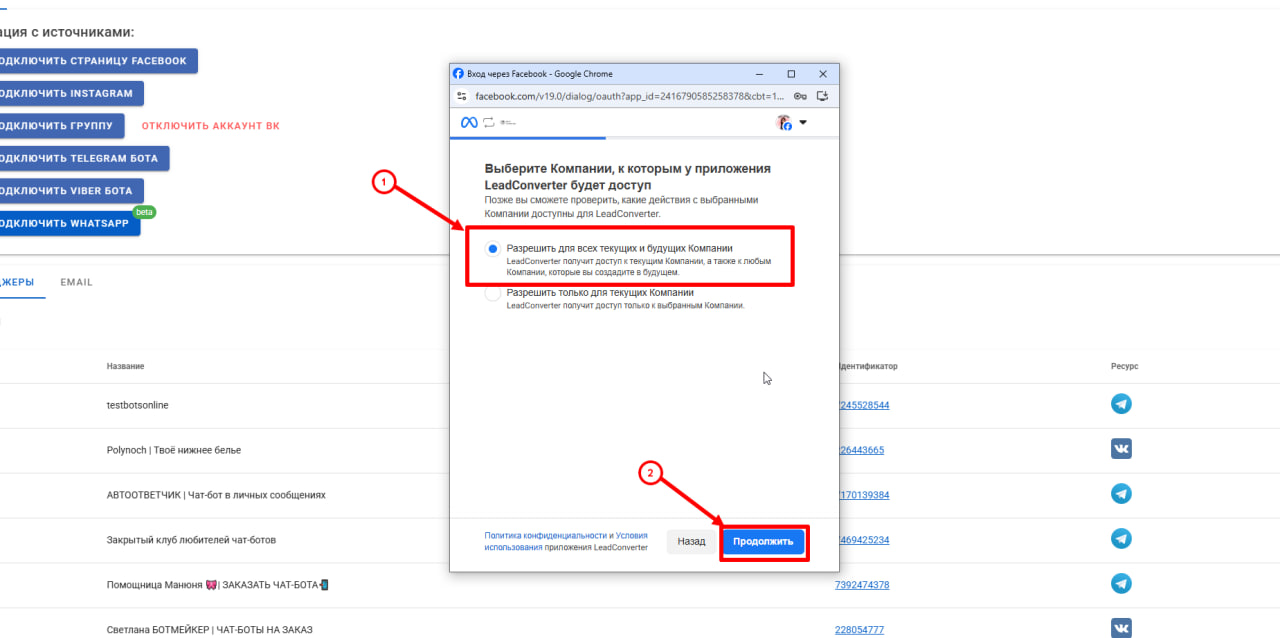
Task: Click the Meta logo in the dialog header
Action: click(x=468, y=122)
